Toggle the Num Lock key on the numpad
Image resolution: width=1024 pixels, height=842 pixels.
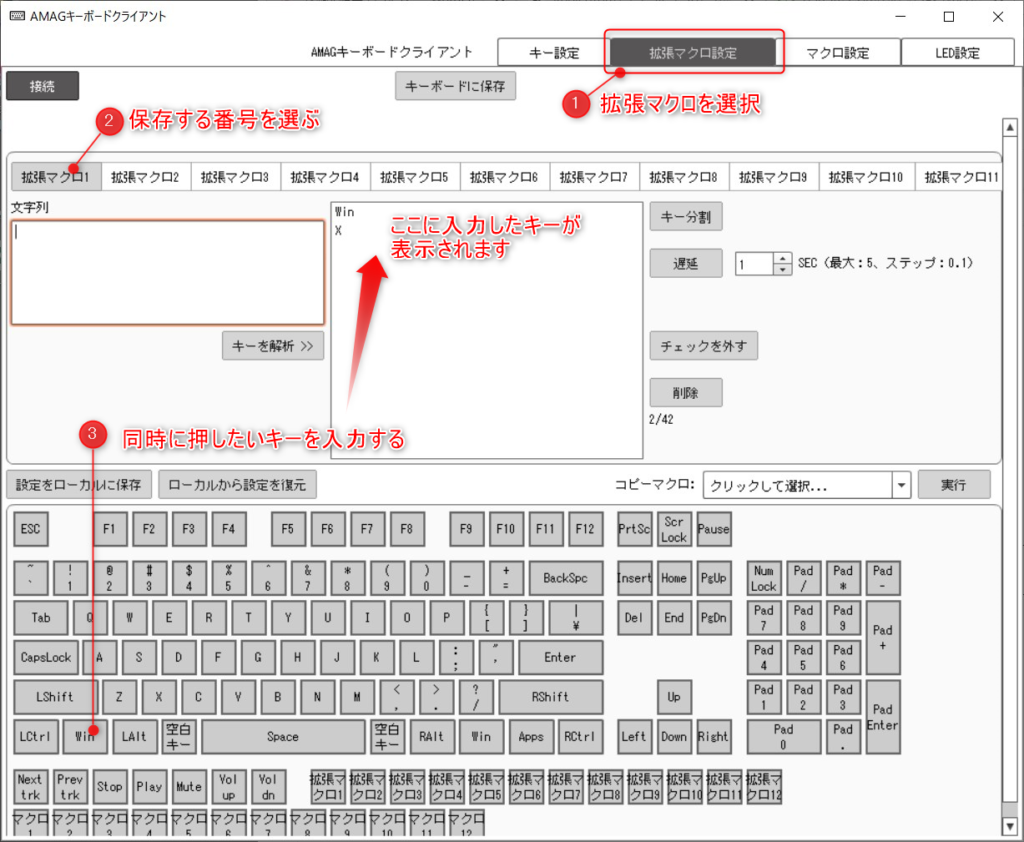763,578
